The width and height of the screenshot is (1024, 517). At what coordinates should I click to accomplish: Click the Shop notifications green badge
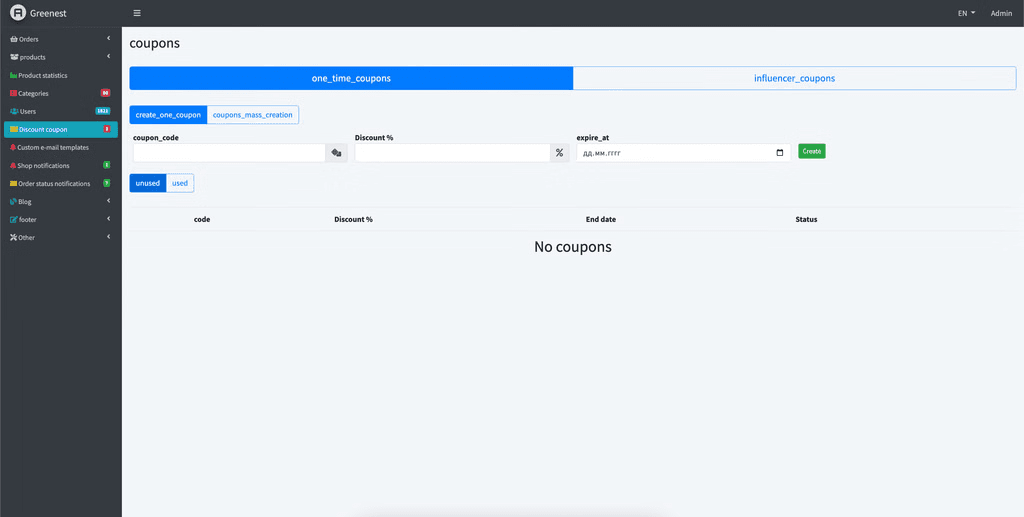[x=106, y=165]
